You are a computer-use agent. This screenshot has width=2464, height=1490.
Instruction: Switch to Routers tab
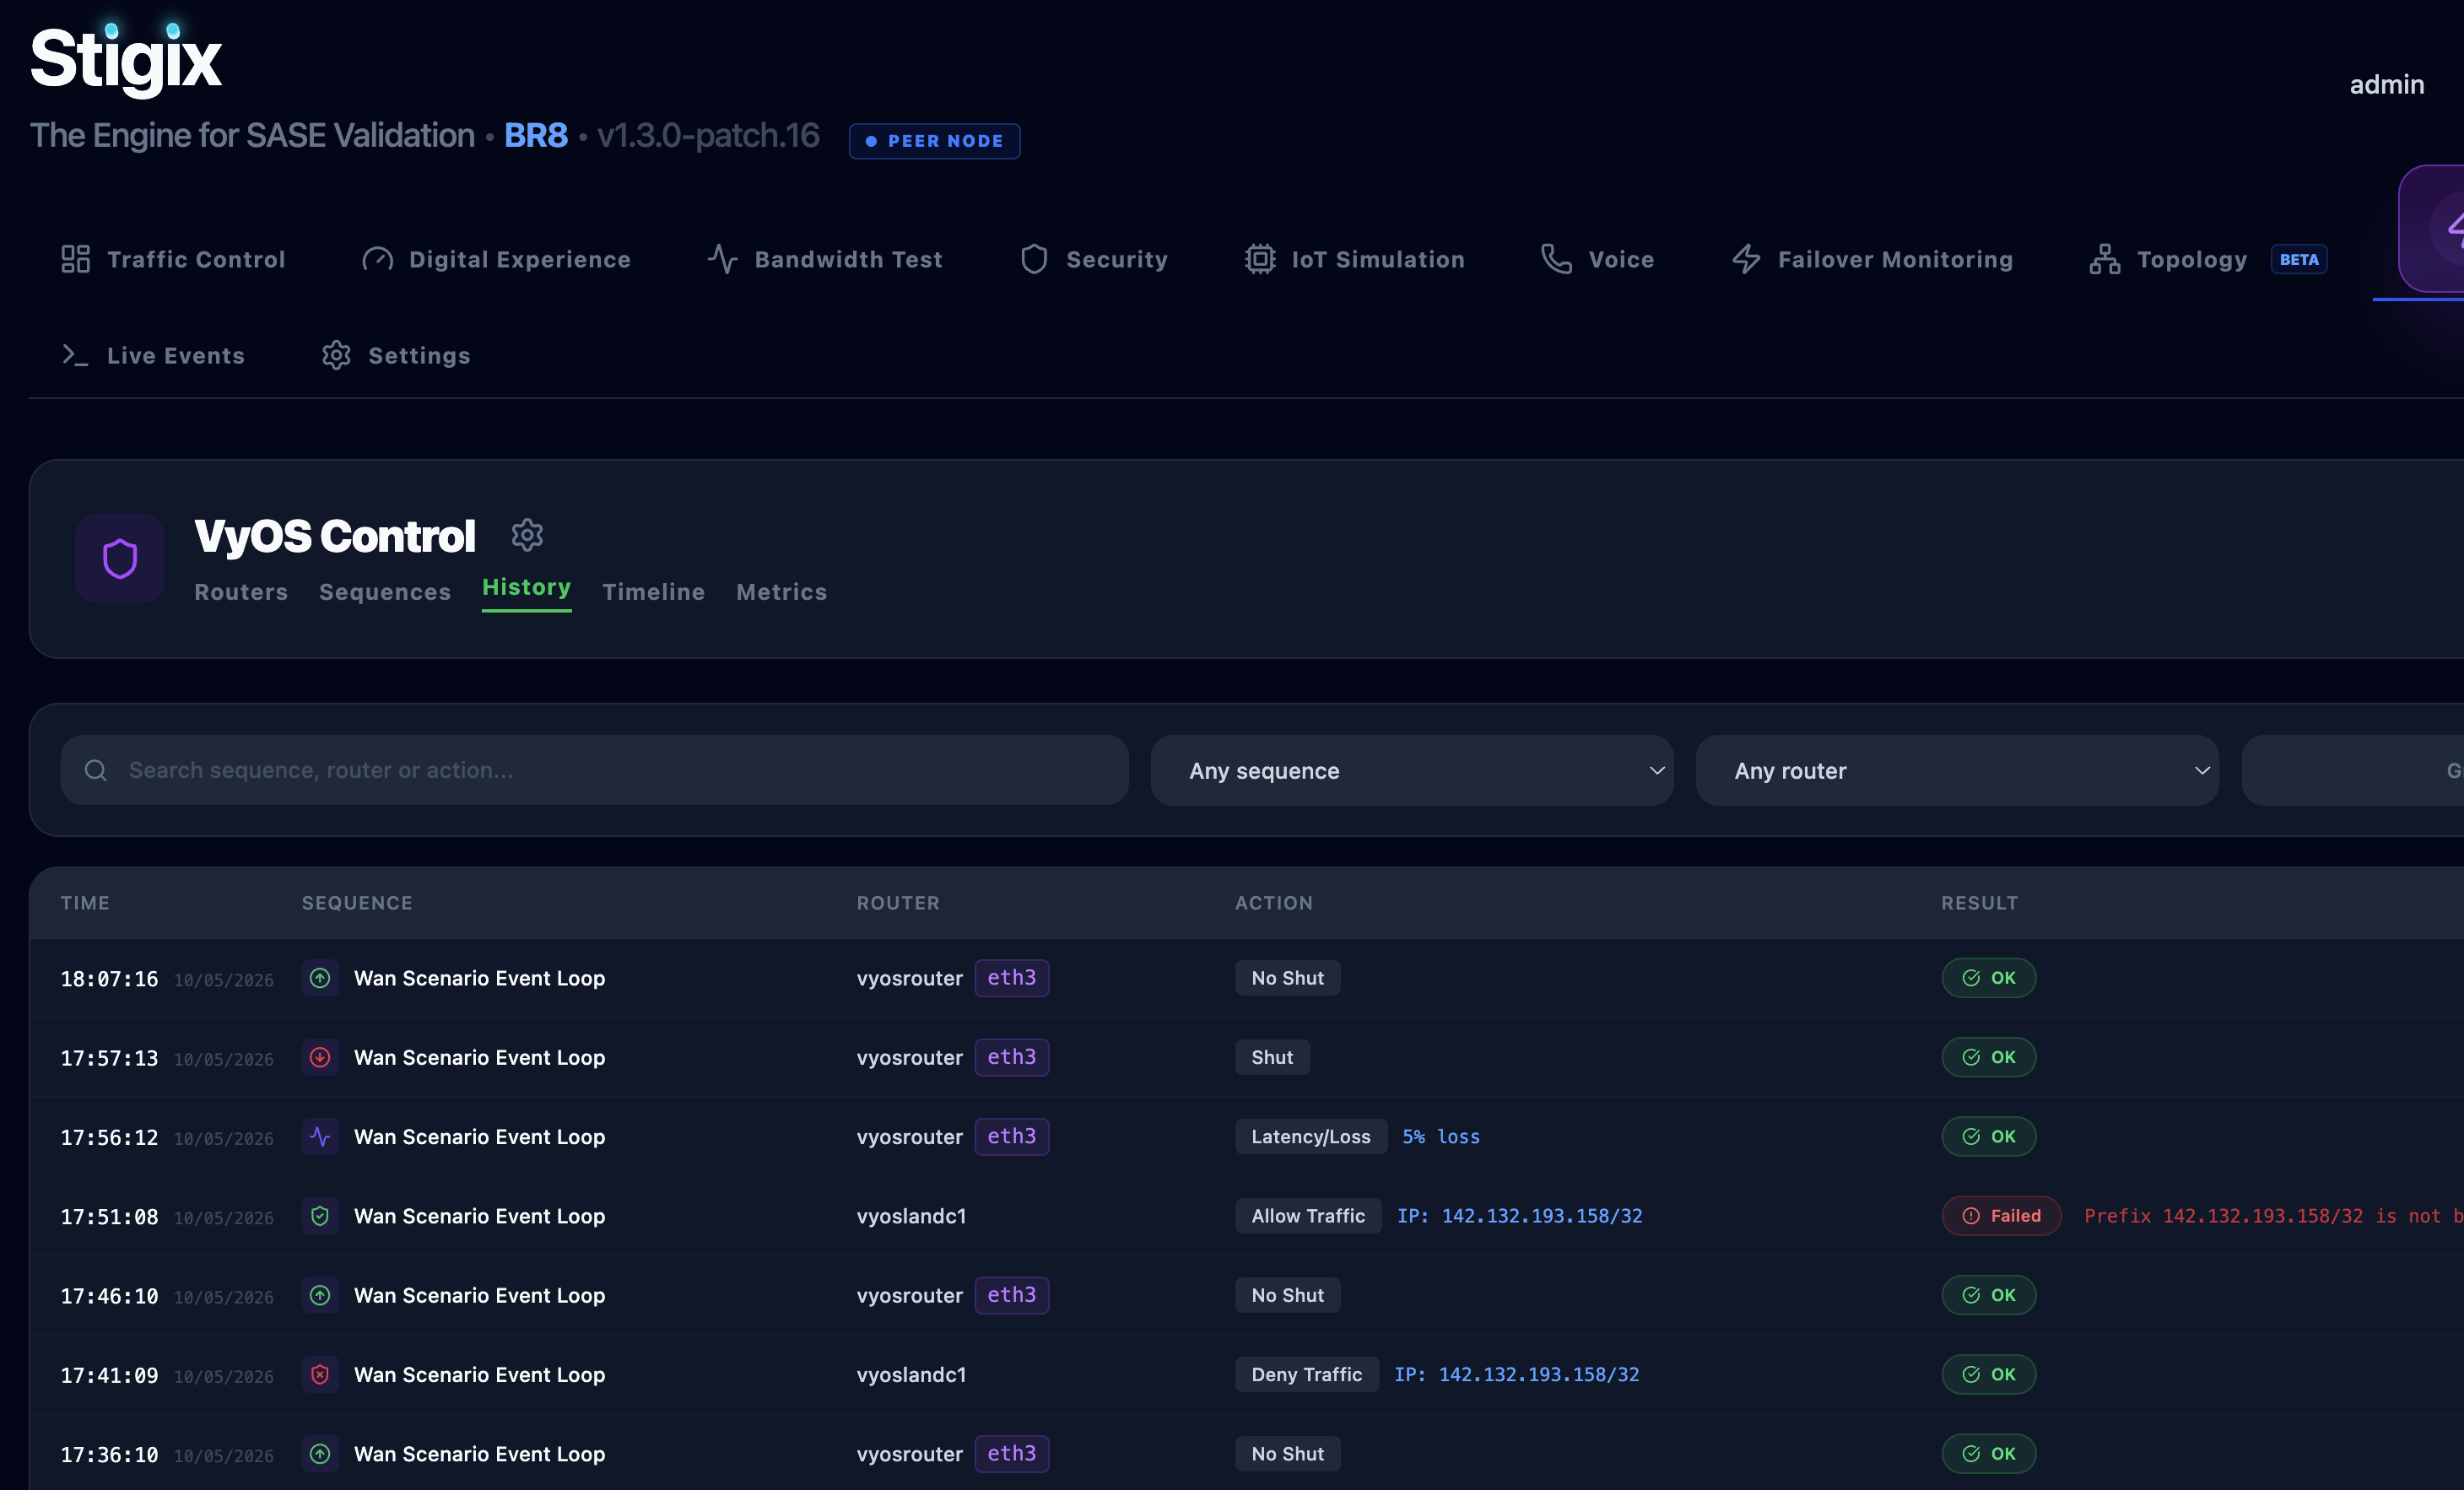[x=241, y=592]
